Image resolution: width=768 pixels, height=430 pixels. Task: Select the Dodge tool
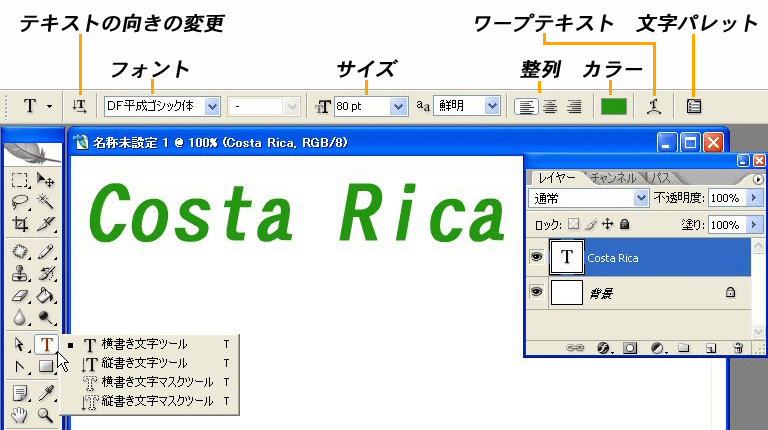(46, 317)
